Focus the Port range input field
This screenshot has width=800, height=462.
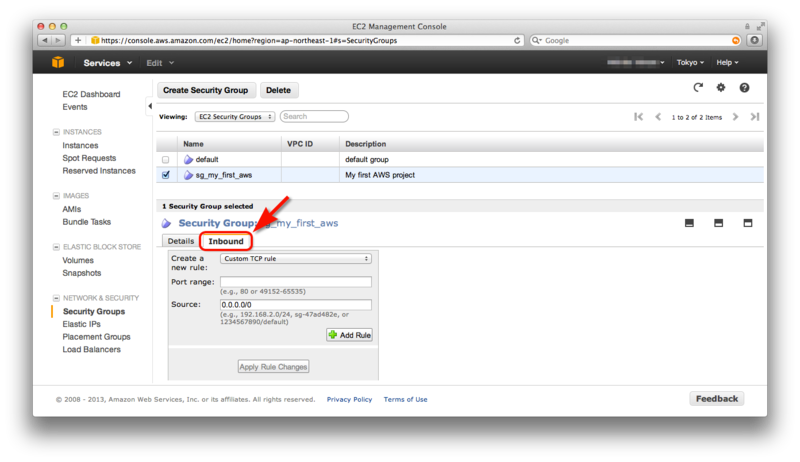[x=296, y=281]
